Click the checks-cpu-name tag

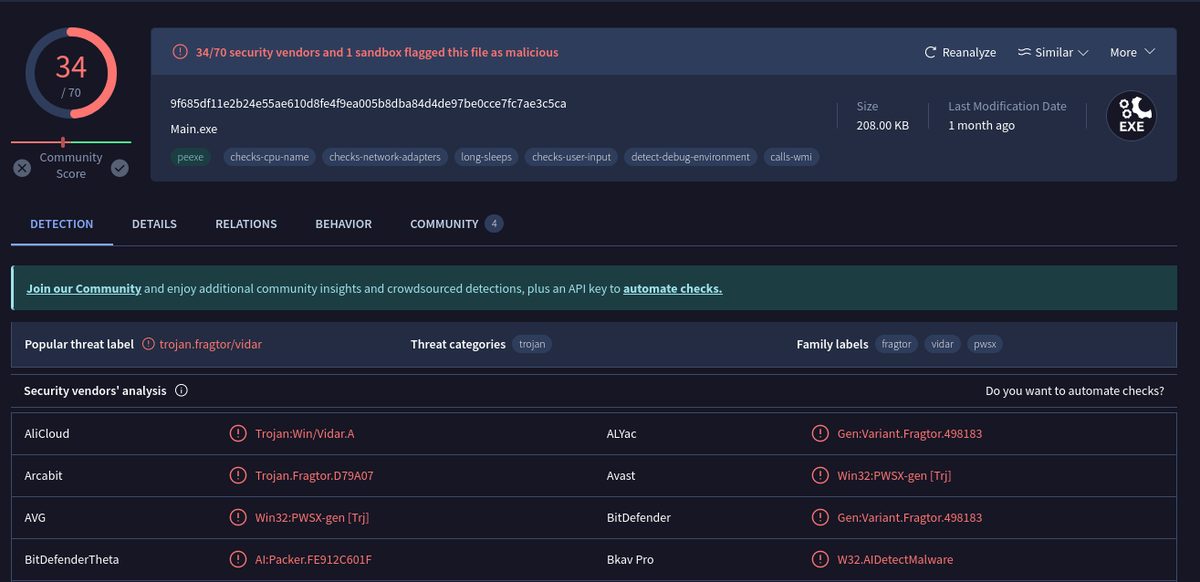(269, 157)
